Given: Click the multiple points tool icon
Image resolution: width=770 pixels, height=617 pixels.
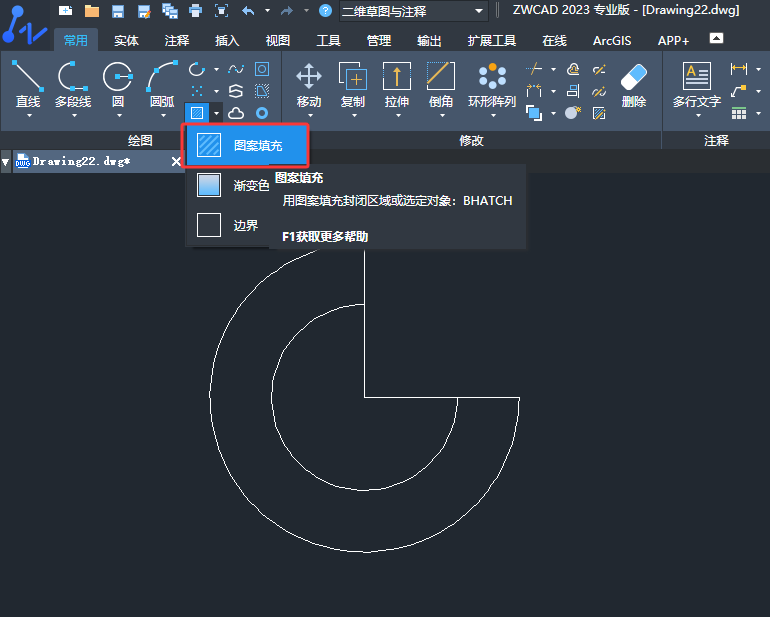Looking at the screenshot, I should (x=197, y=91).
